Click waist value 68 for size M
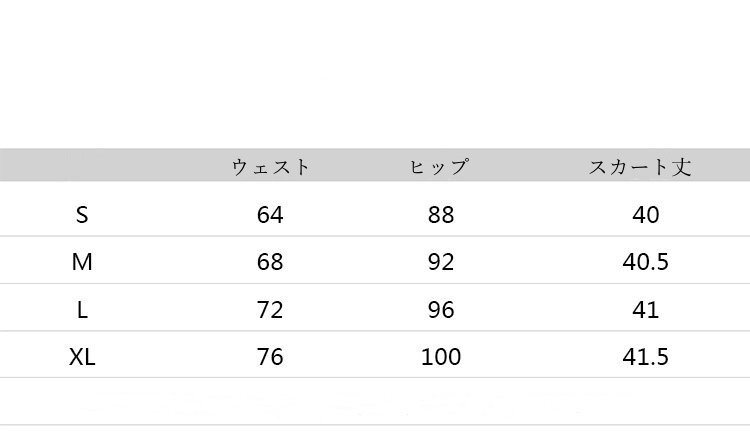Viewport: 750px width, 433px height. 270,262
